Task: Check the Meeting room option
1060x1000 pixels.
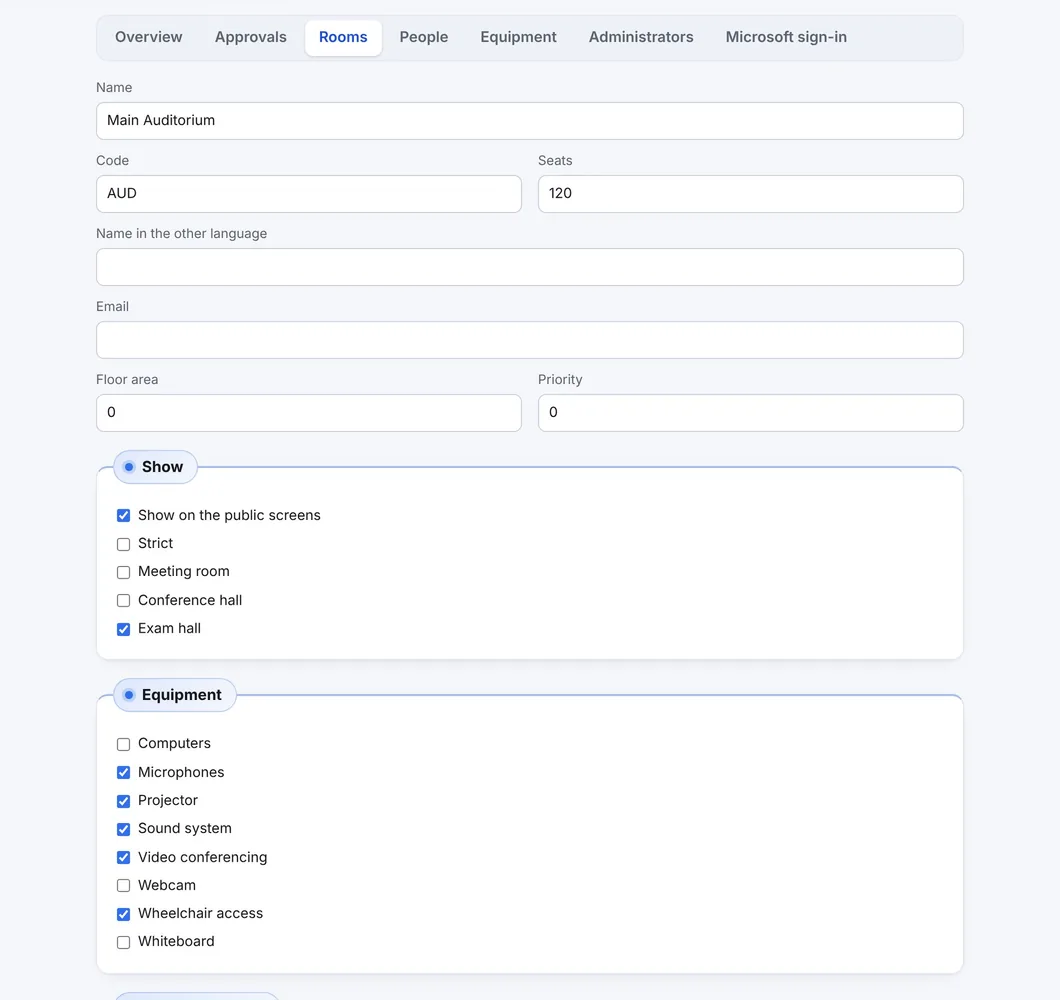Action: 123,573
